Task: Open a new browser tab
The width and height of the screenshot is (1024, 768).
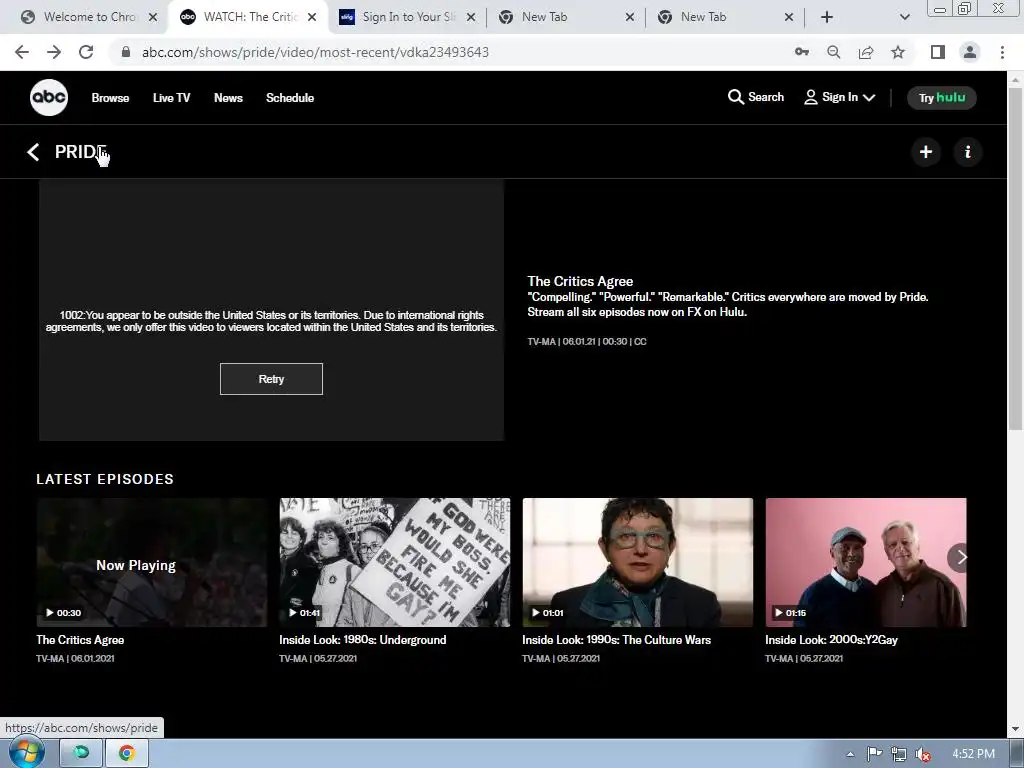Action: tap(827, 17)
